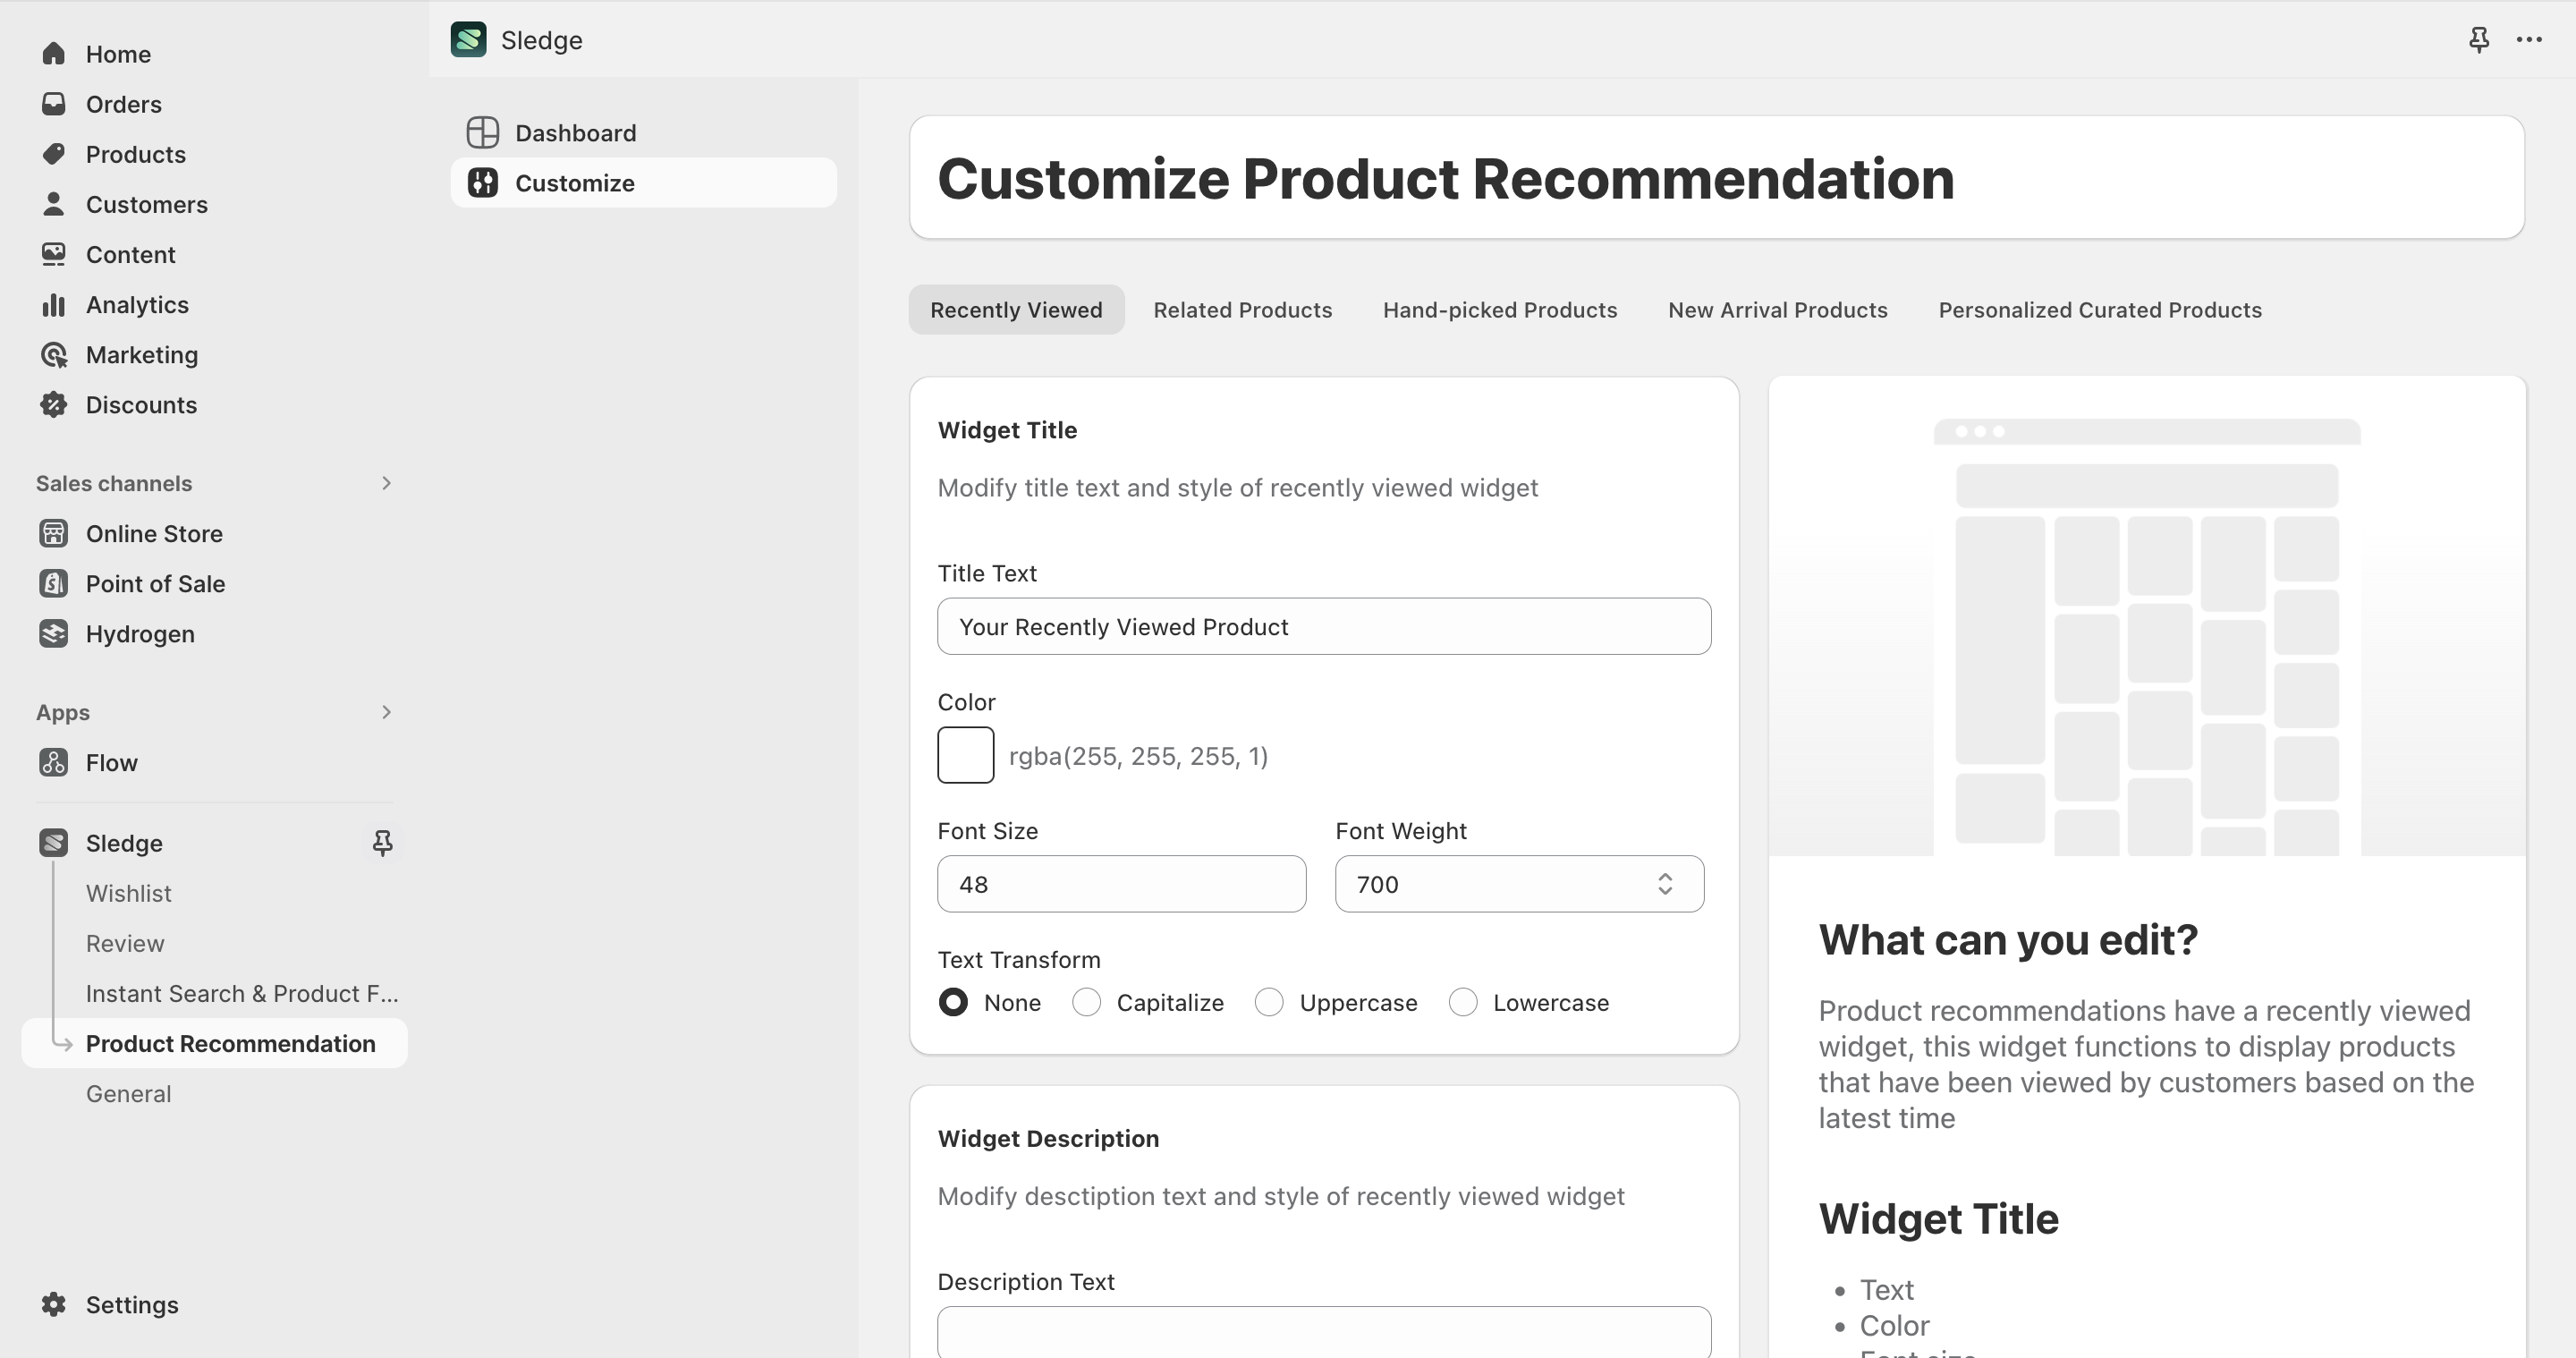Switch to Related Products tab
Image resolution: width=2576 pixels, height=1358 pixels.
1242,310
